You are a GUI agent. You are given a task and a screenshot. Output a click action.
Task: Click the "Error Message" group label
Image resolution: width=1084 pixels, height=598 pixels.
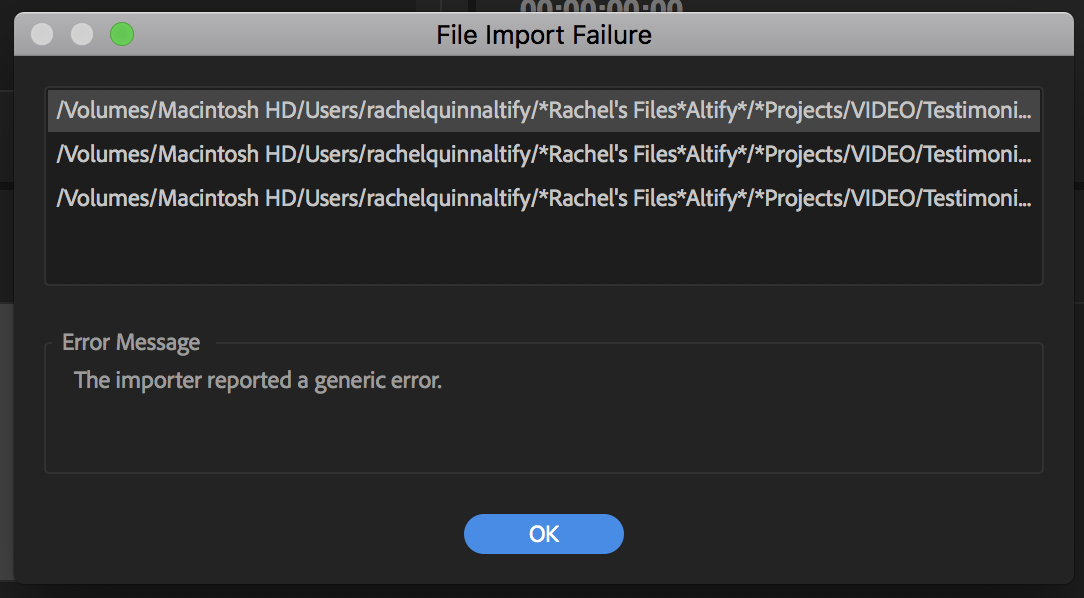(x=131, y=343)
